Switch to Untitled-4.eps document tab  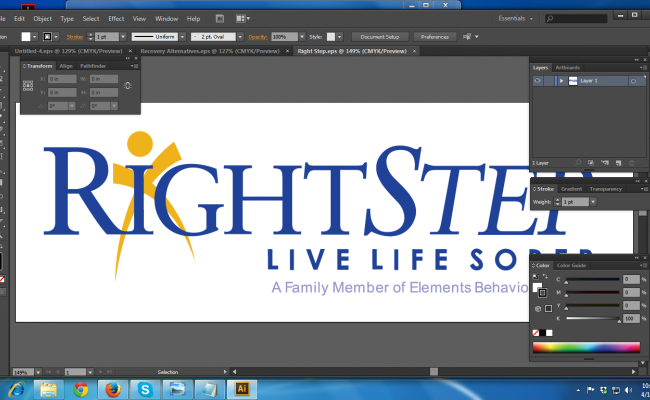[x=68, y=51]
